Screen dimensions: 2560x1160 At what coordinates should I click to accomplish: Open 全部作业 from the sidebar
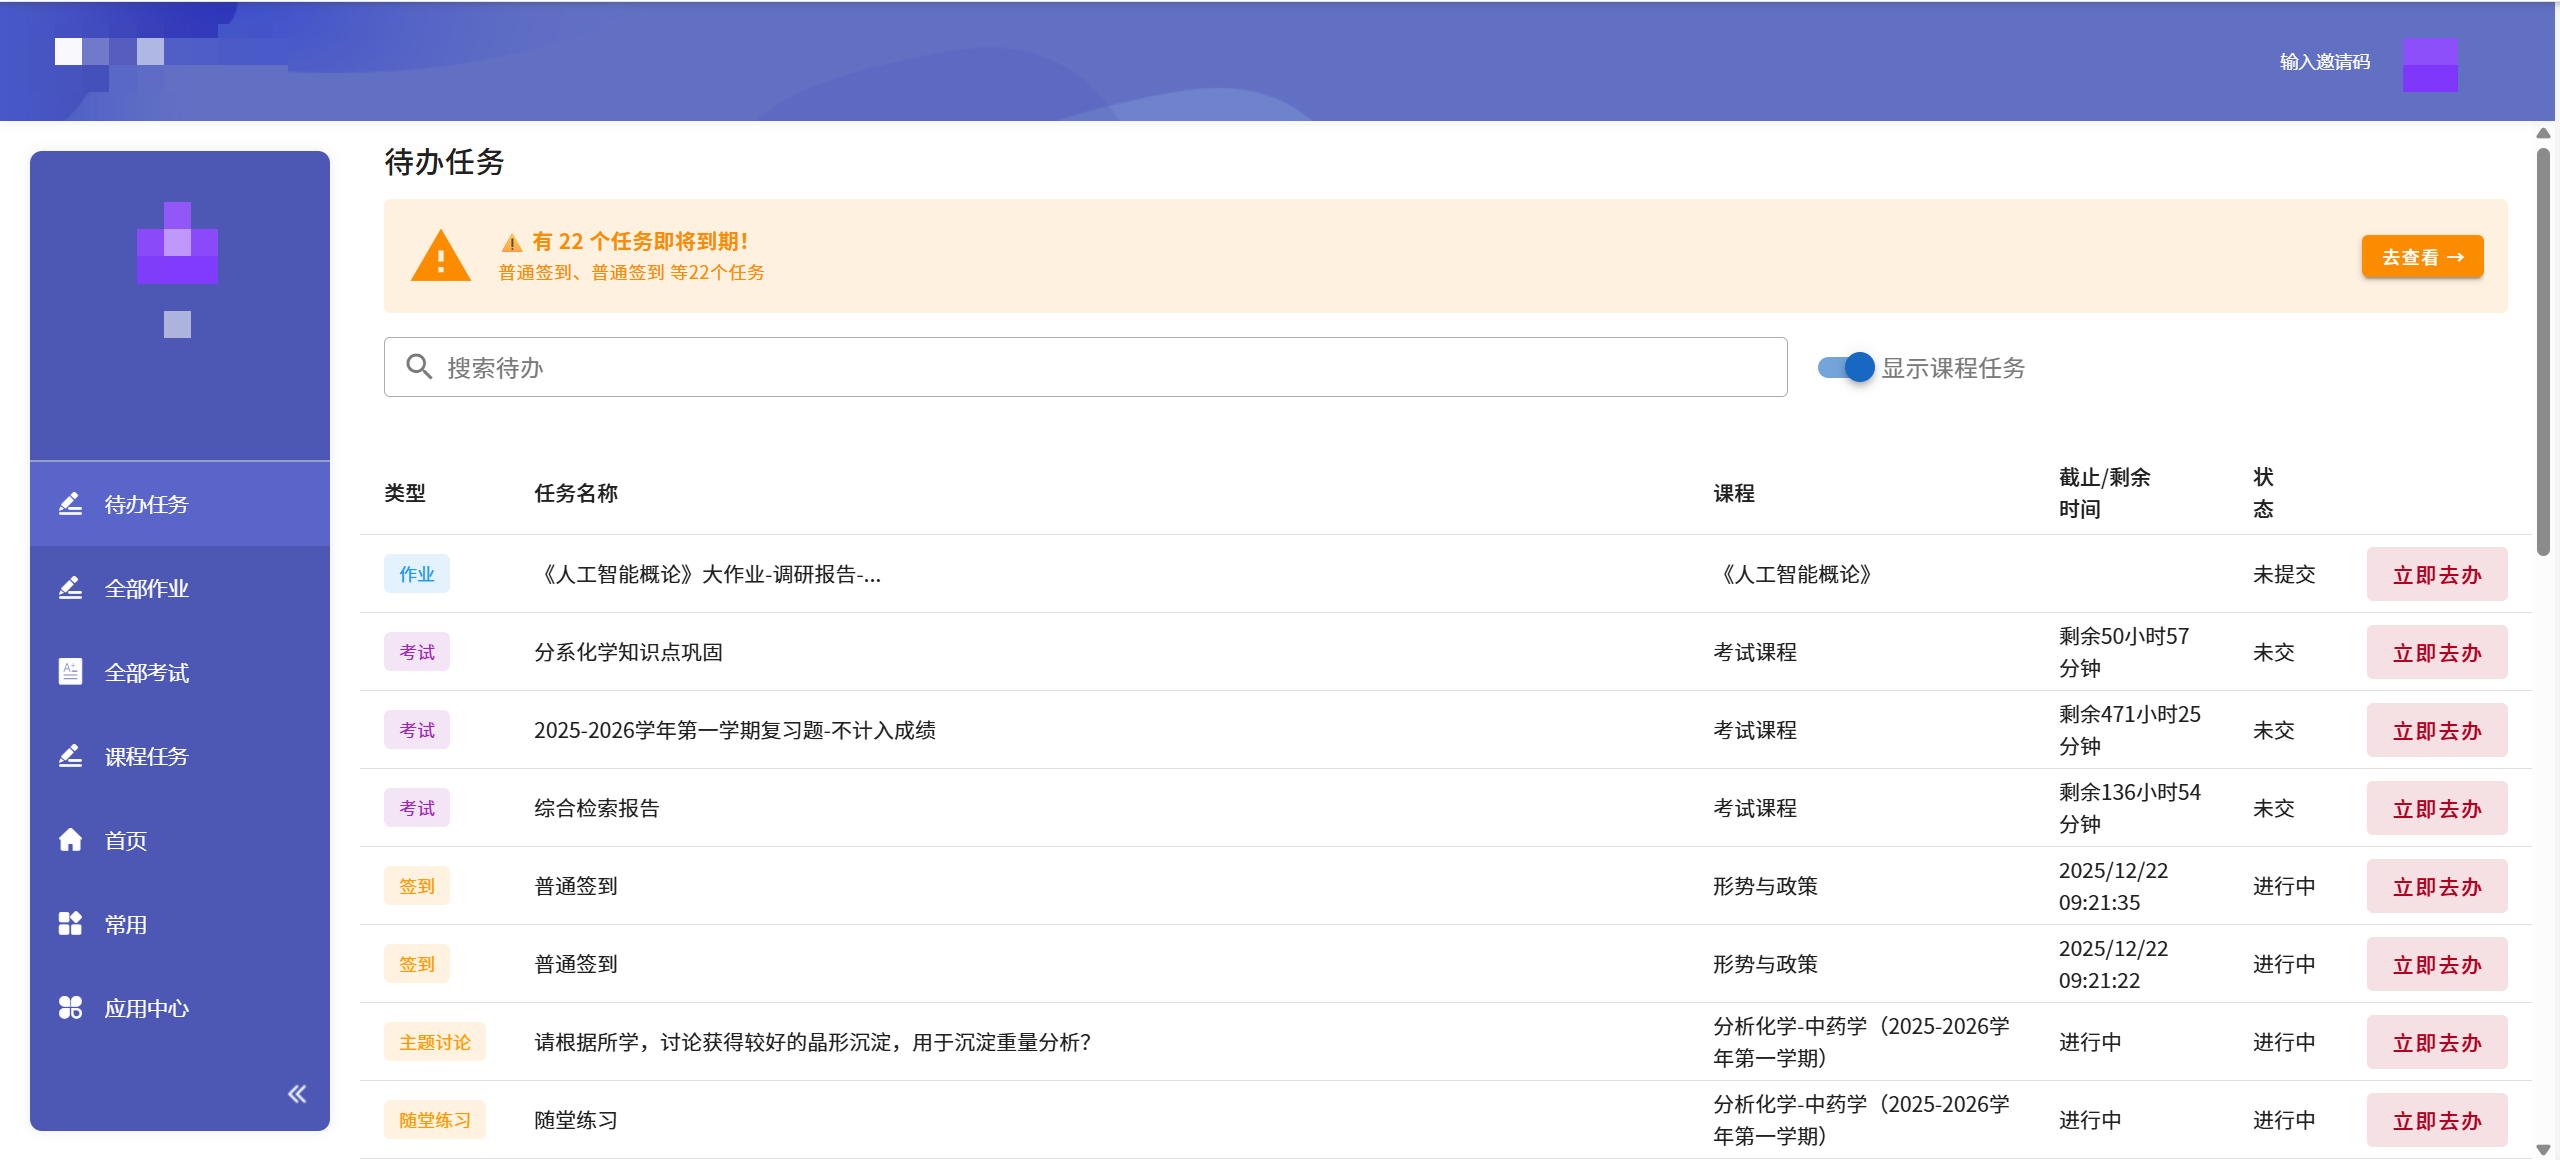[146, 588]
